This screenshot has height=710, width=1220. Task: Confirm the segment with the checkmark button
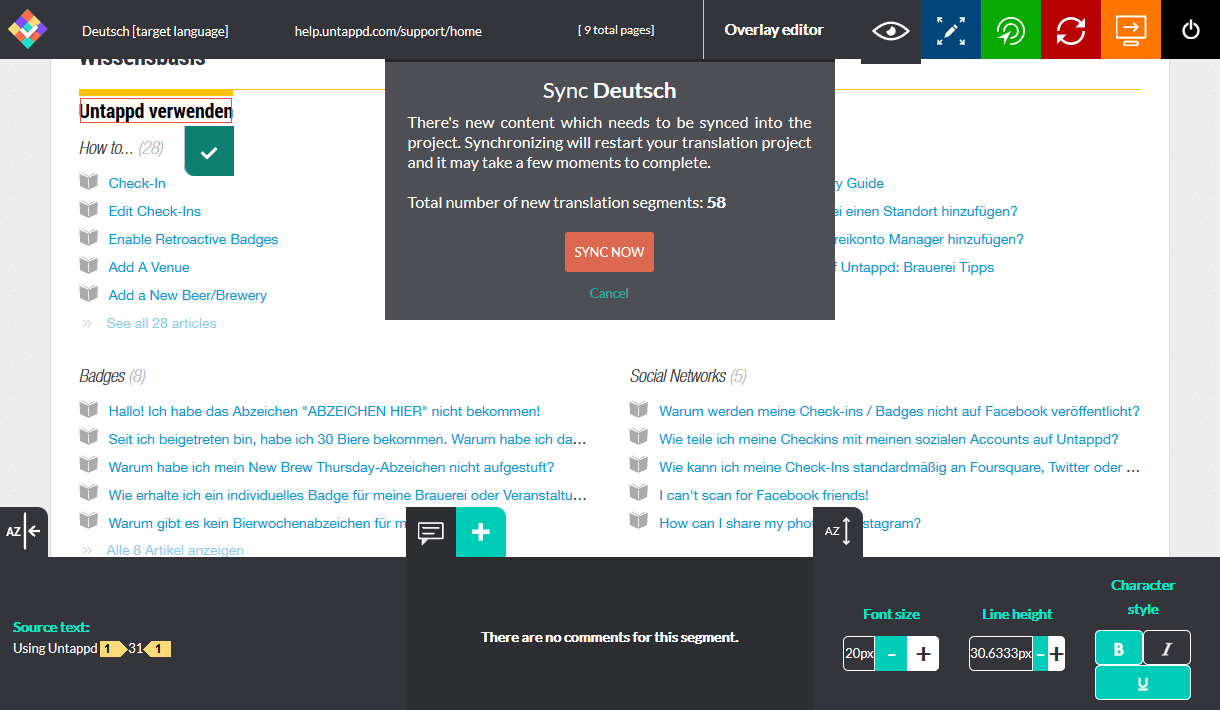[209, 152]
